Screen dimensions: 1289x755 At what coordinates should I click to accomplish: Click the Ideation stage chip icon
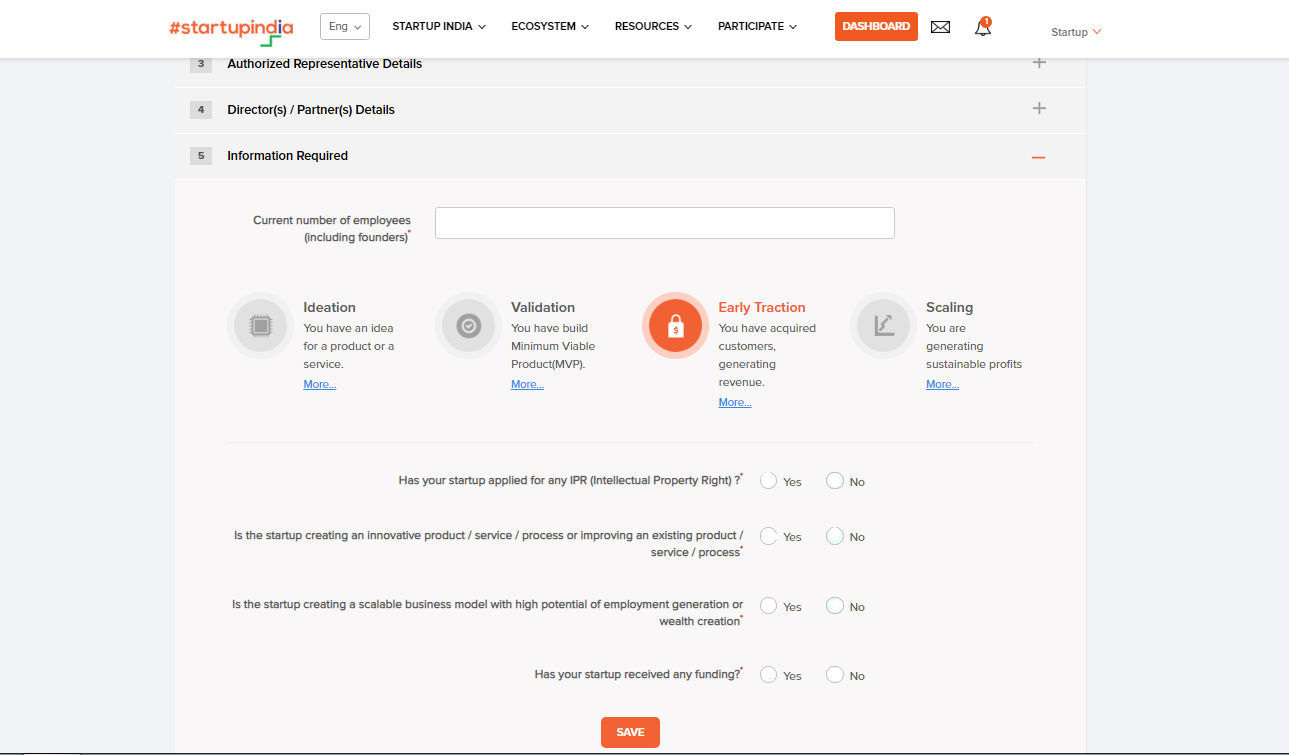(x=259, y=325)
